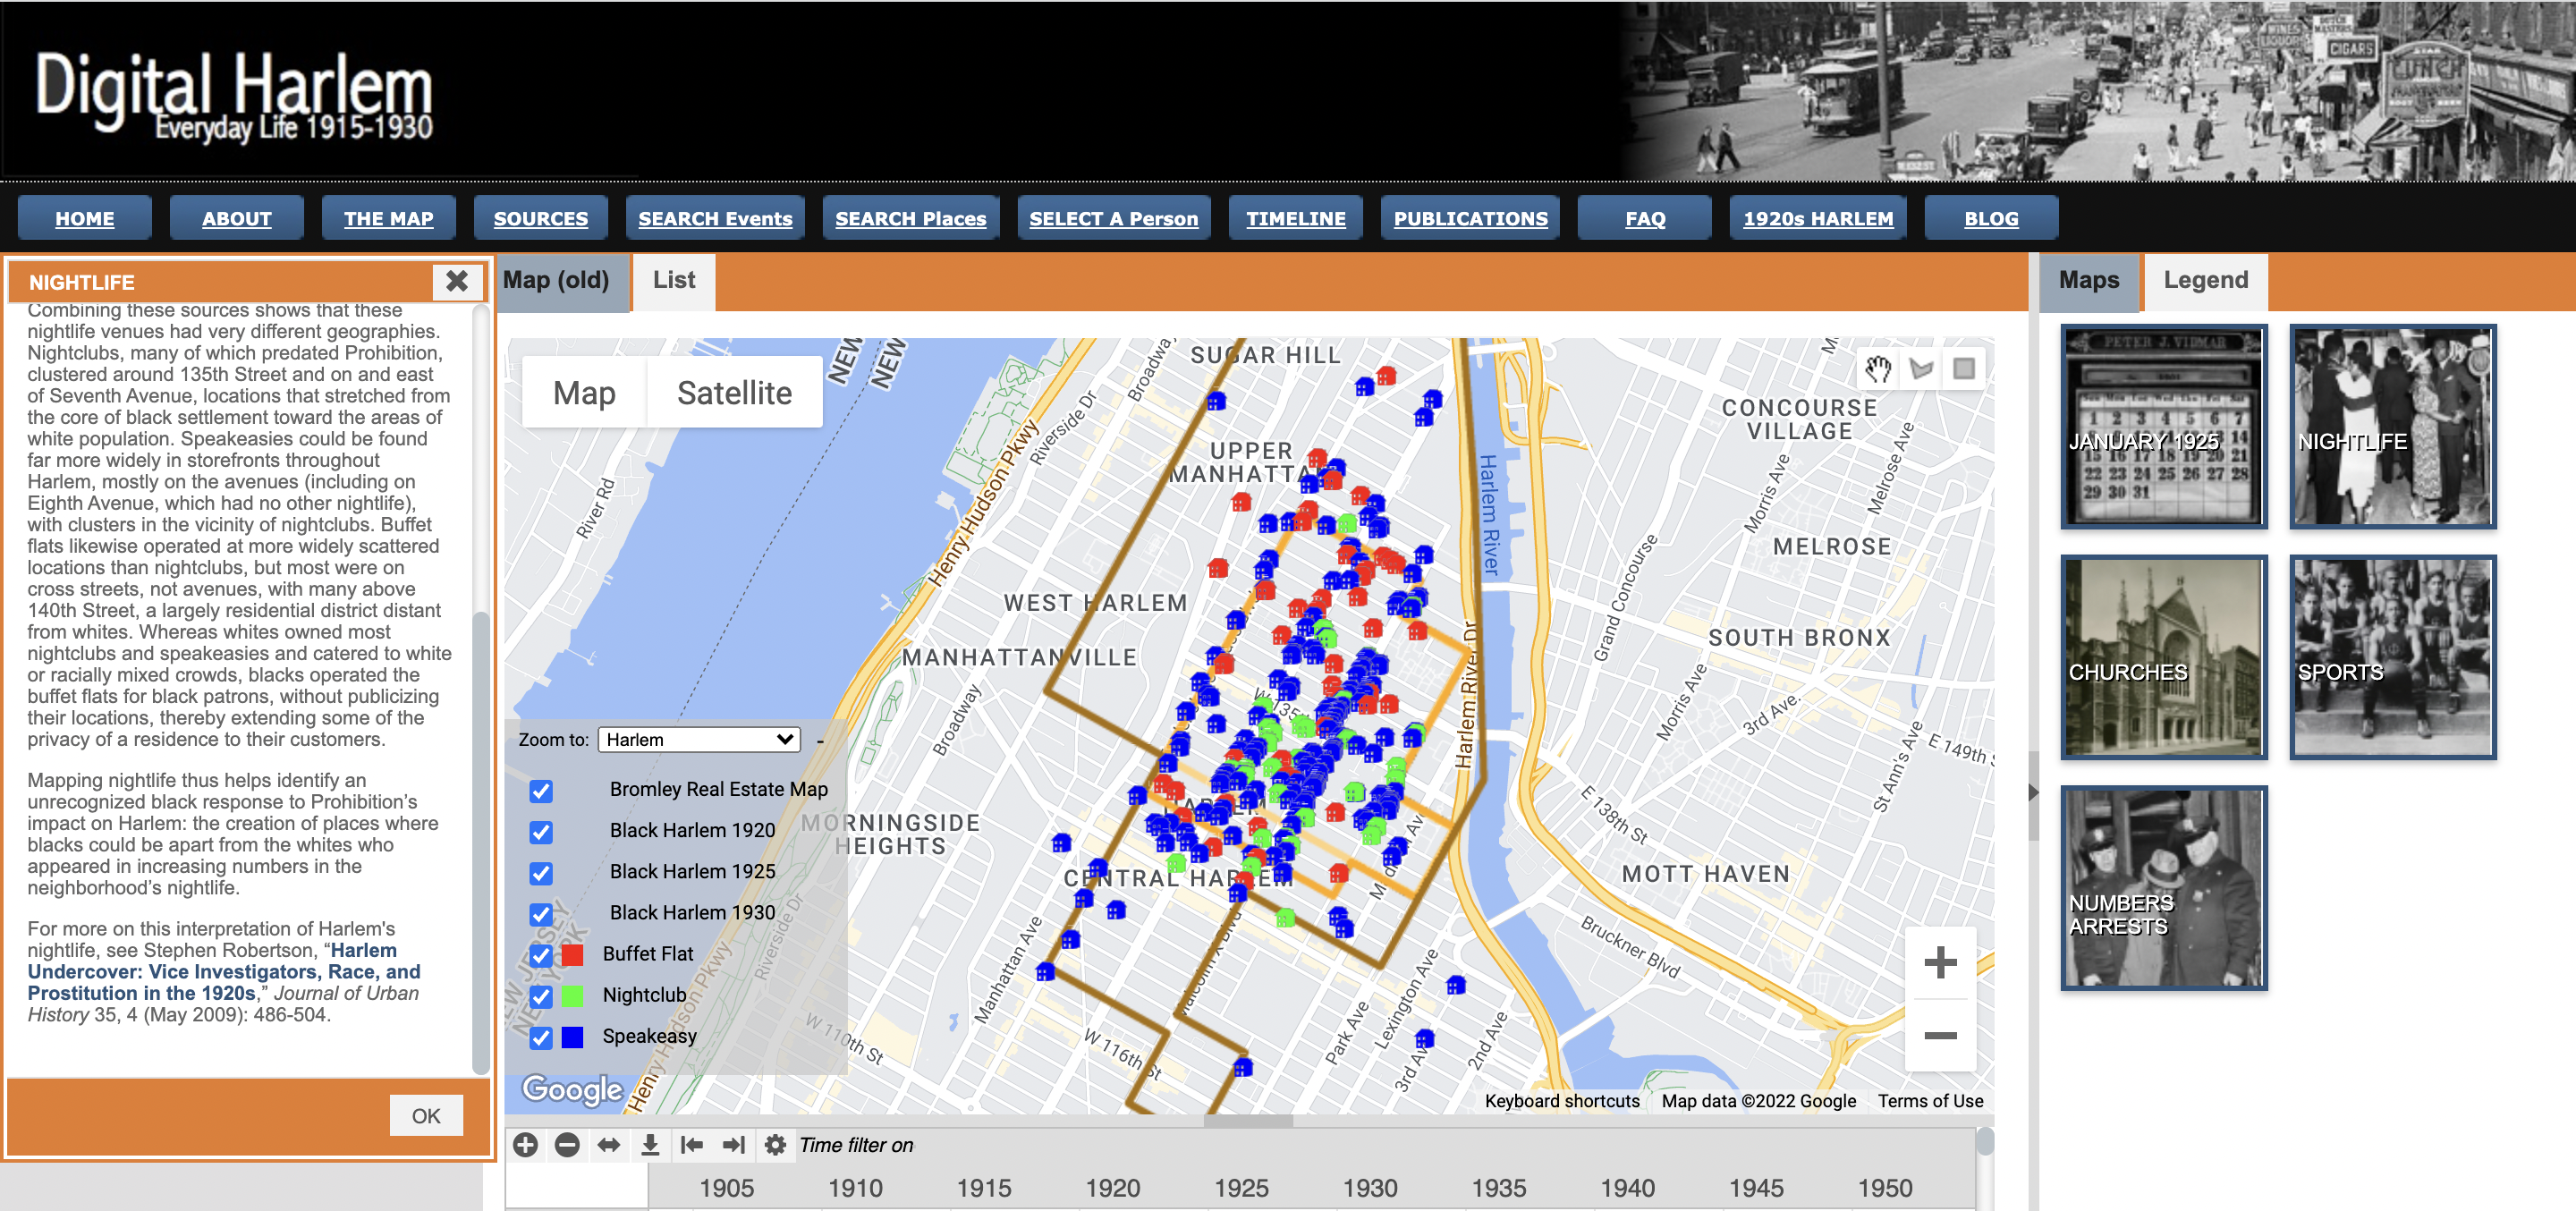Click the timeline zoom-out minus icon
This screenshot has height=1211, width=2576.
567,1145
